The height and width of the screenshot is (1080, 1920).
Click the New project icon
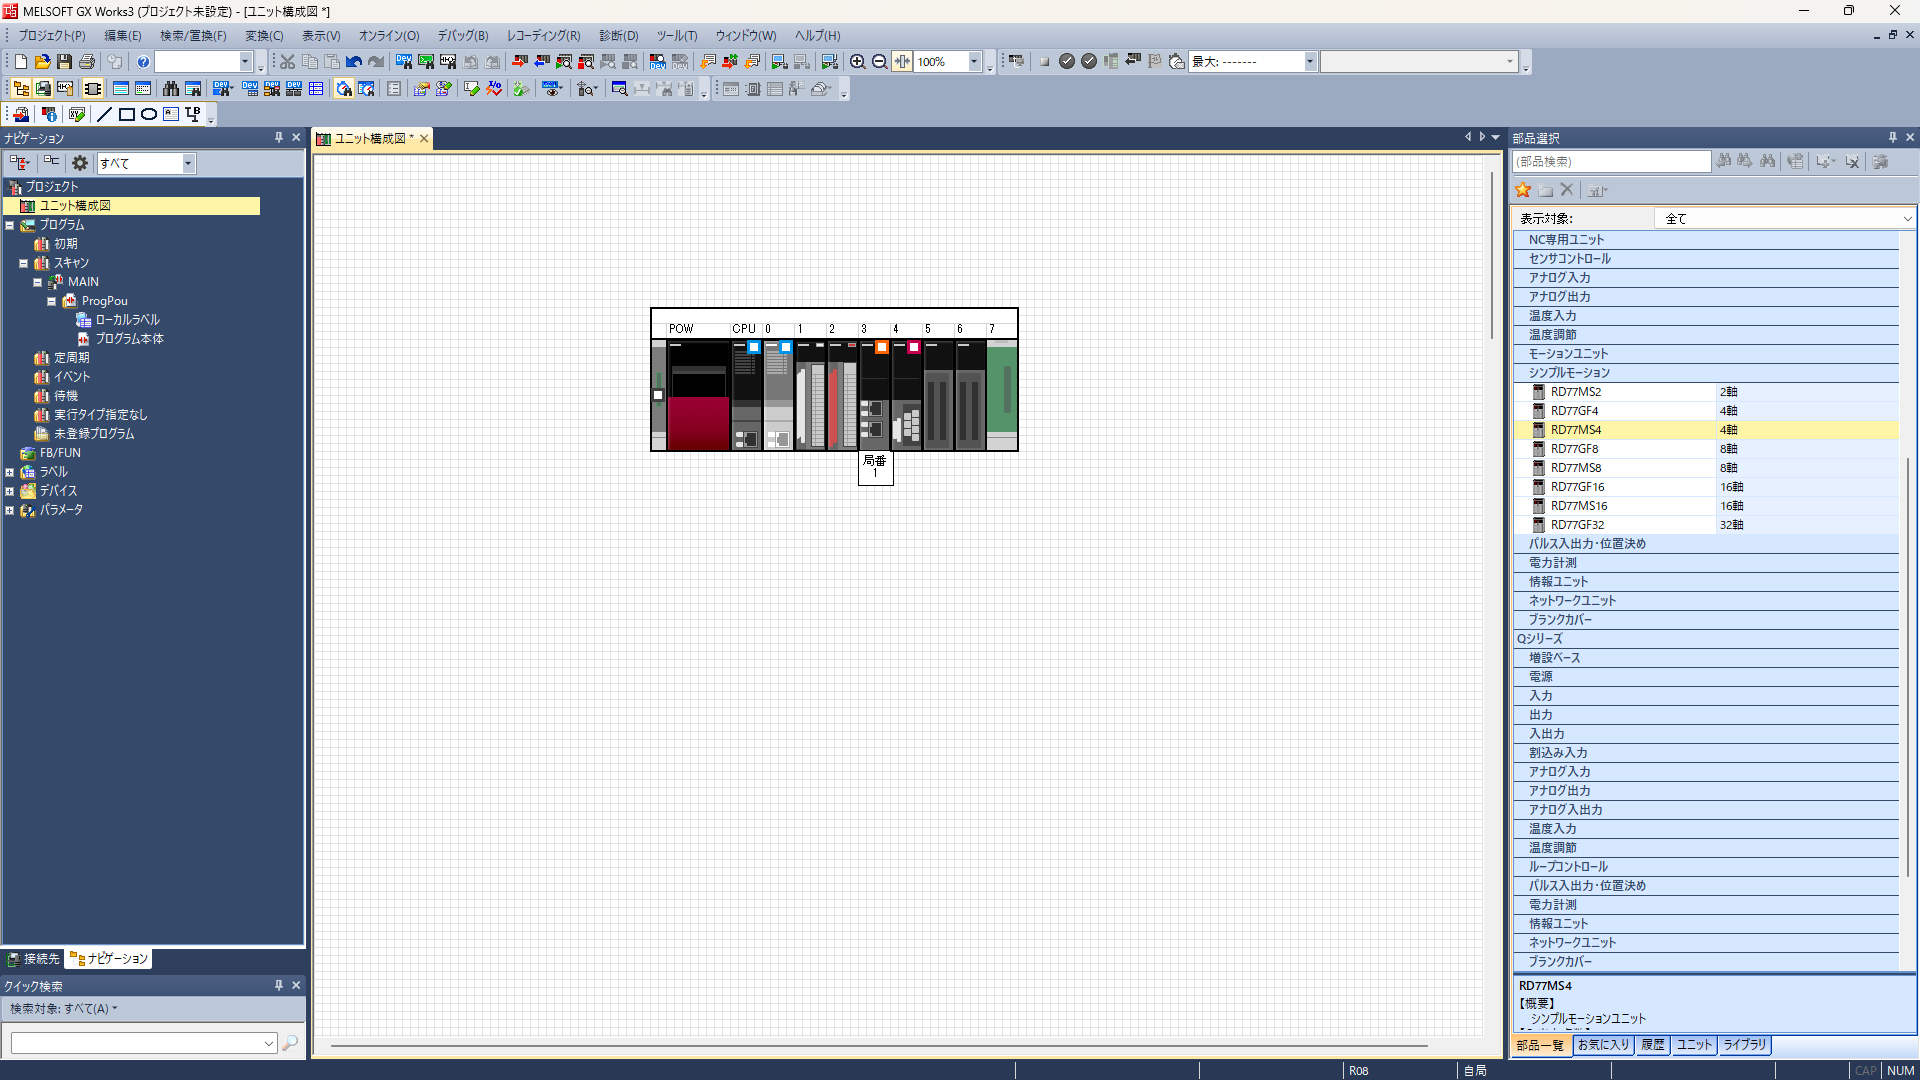pos(21,62)
